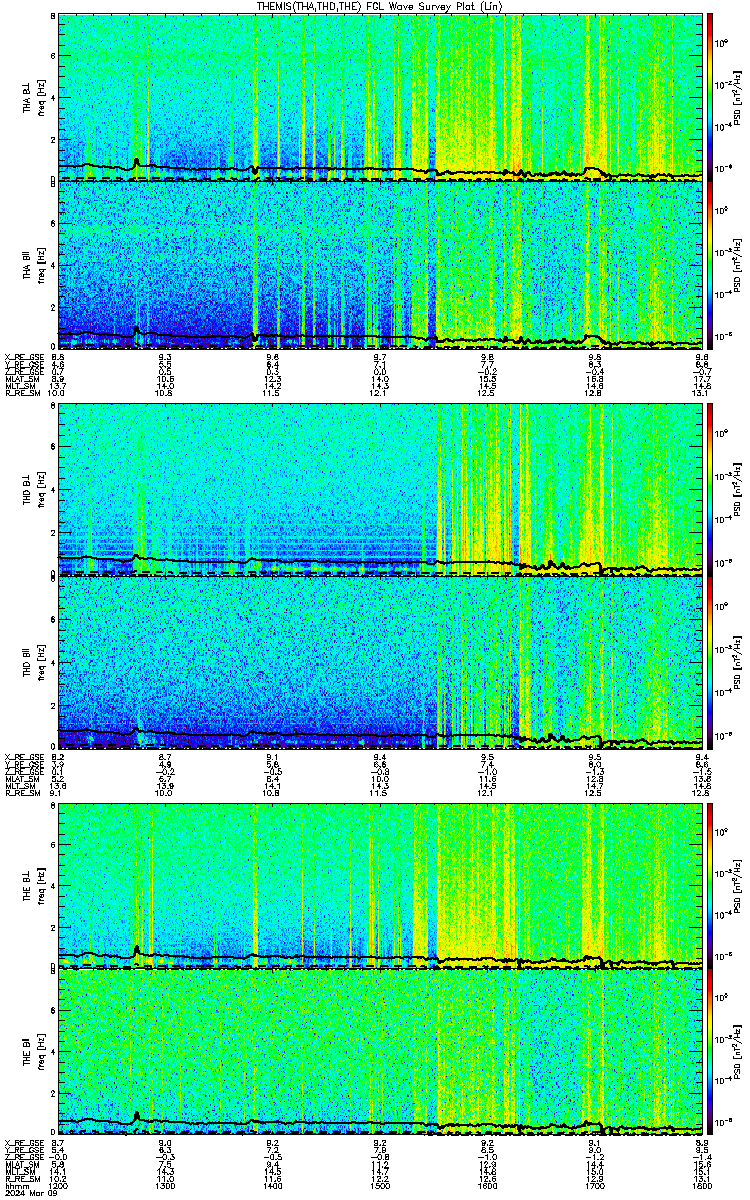Click the 1200 time tick label
This screenshot has height=1200, width=750.
point(58,1186)
